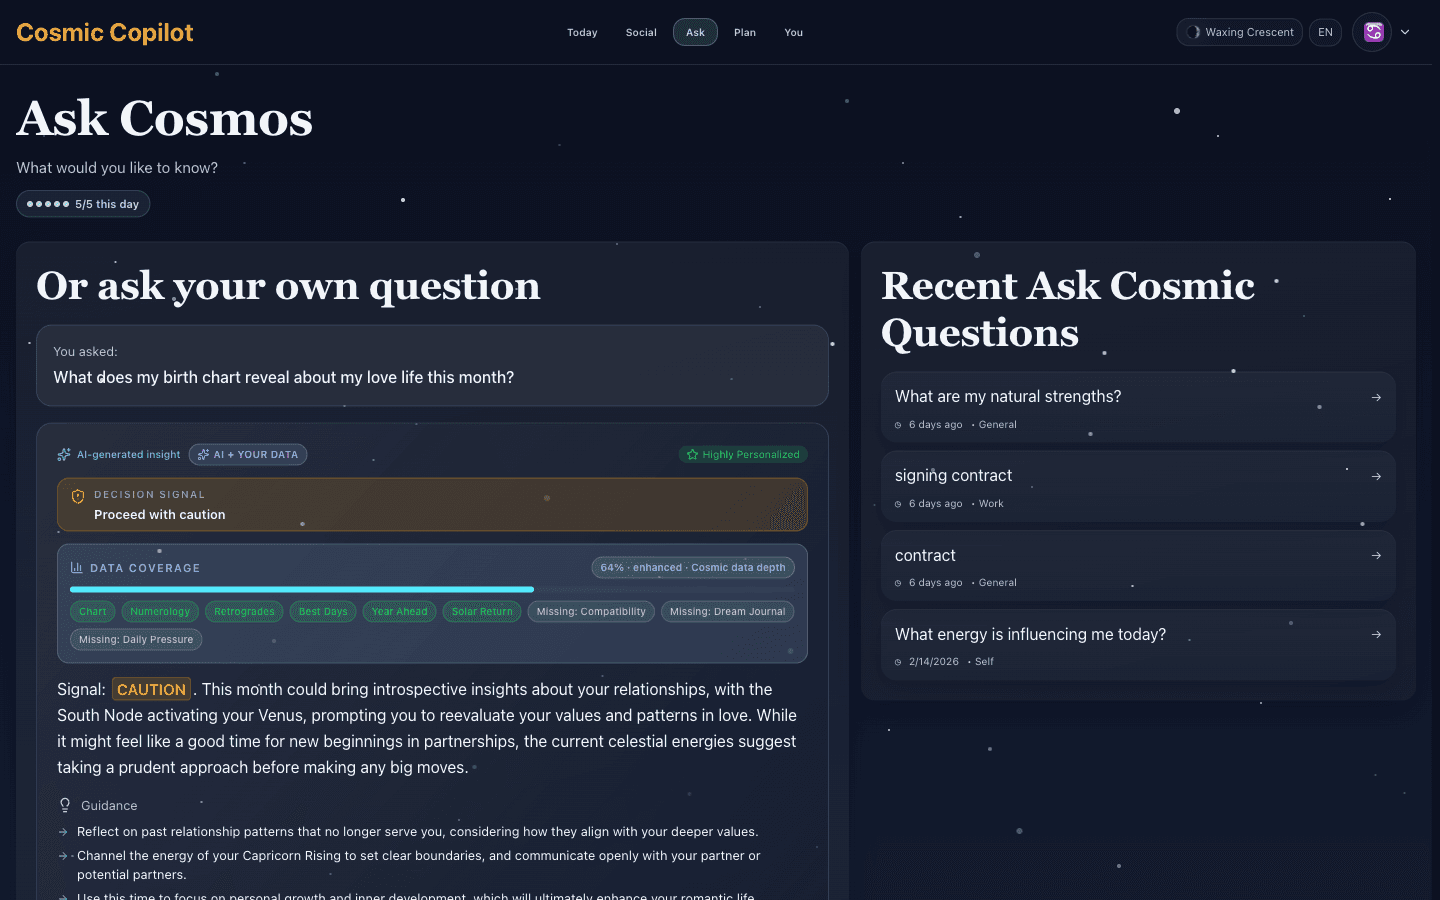Click clock icon under signing contract
The width and height of the screenshot is (1440, 900).
[898, 504]
